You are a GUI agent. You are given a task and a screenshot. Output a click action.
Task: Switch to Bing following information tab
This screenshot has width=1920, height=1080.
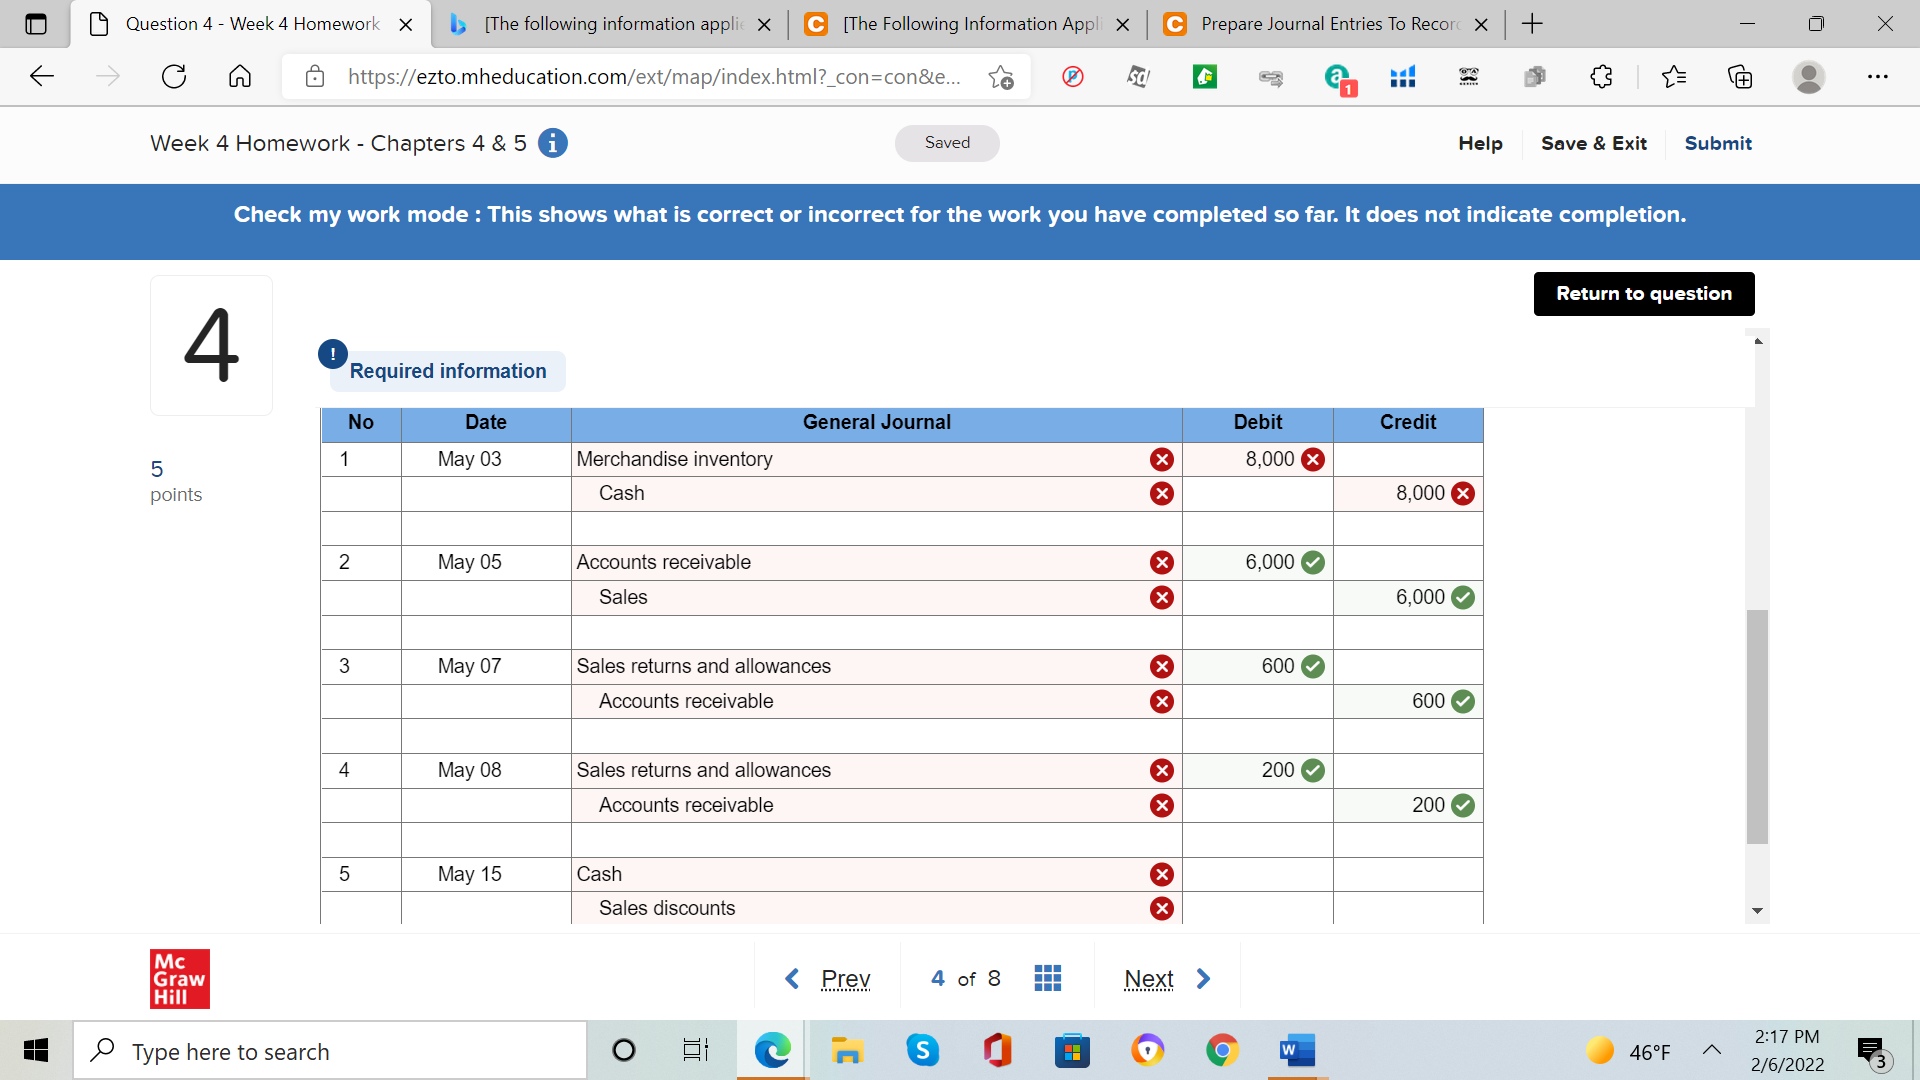tap(610, 24)
